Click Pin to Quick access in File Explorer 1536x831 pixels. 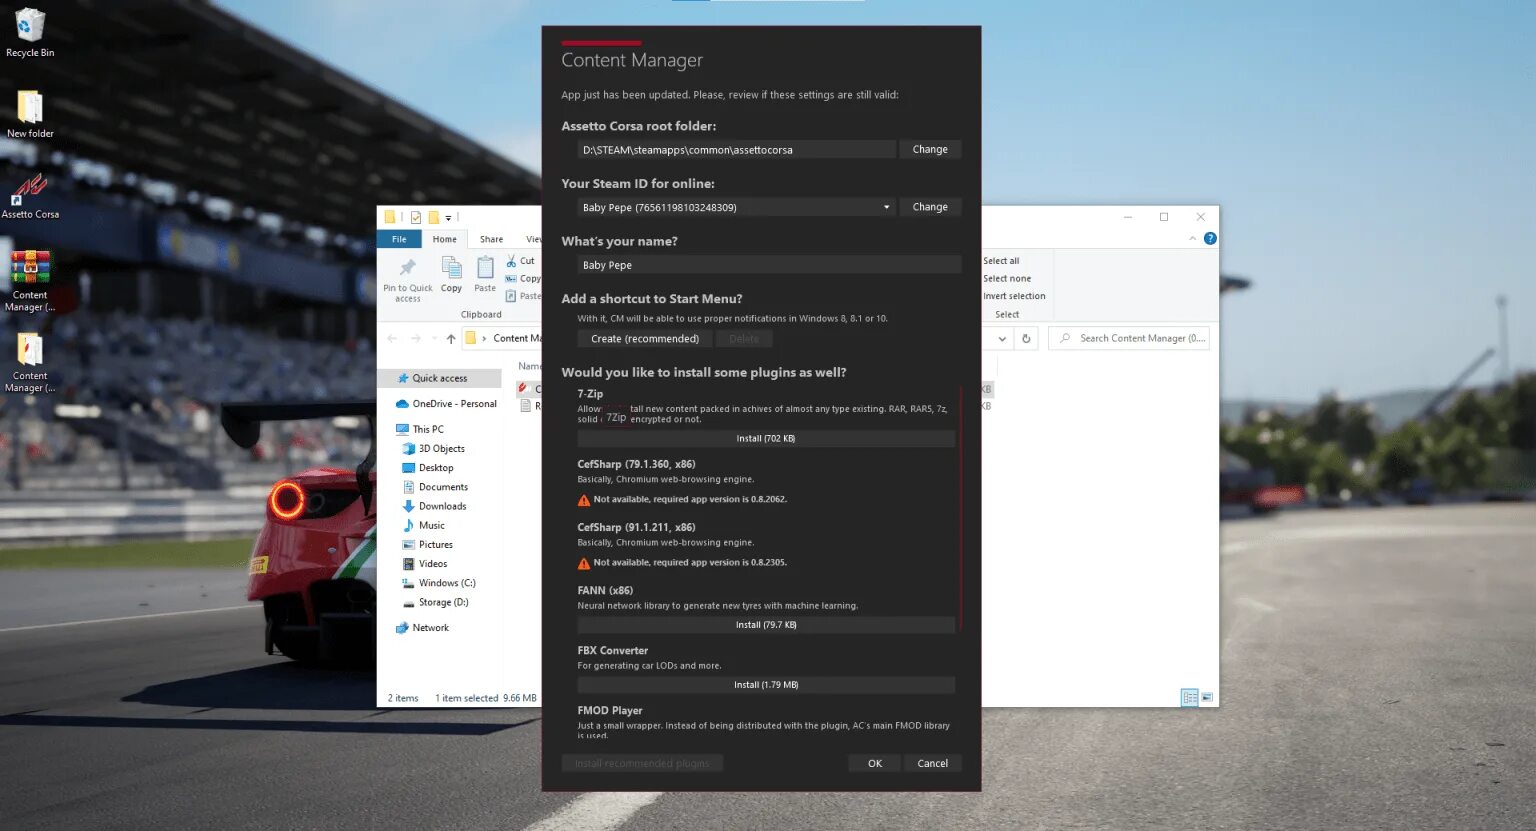tap(407, 278)
